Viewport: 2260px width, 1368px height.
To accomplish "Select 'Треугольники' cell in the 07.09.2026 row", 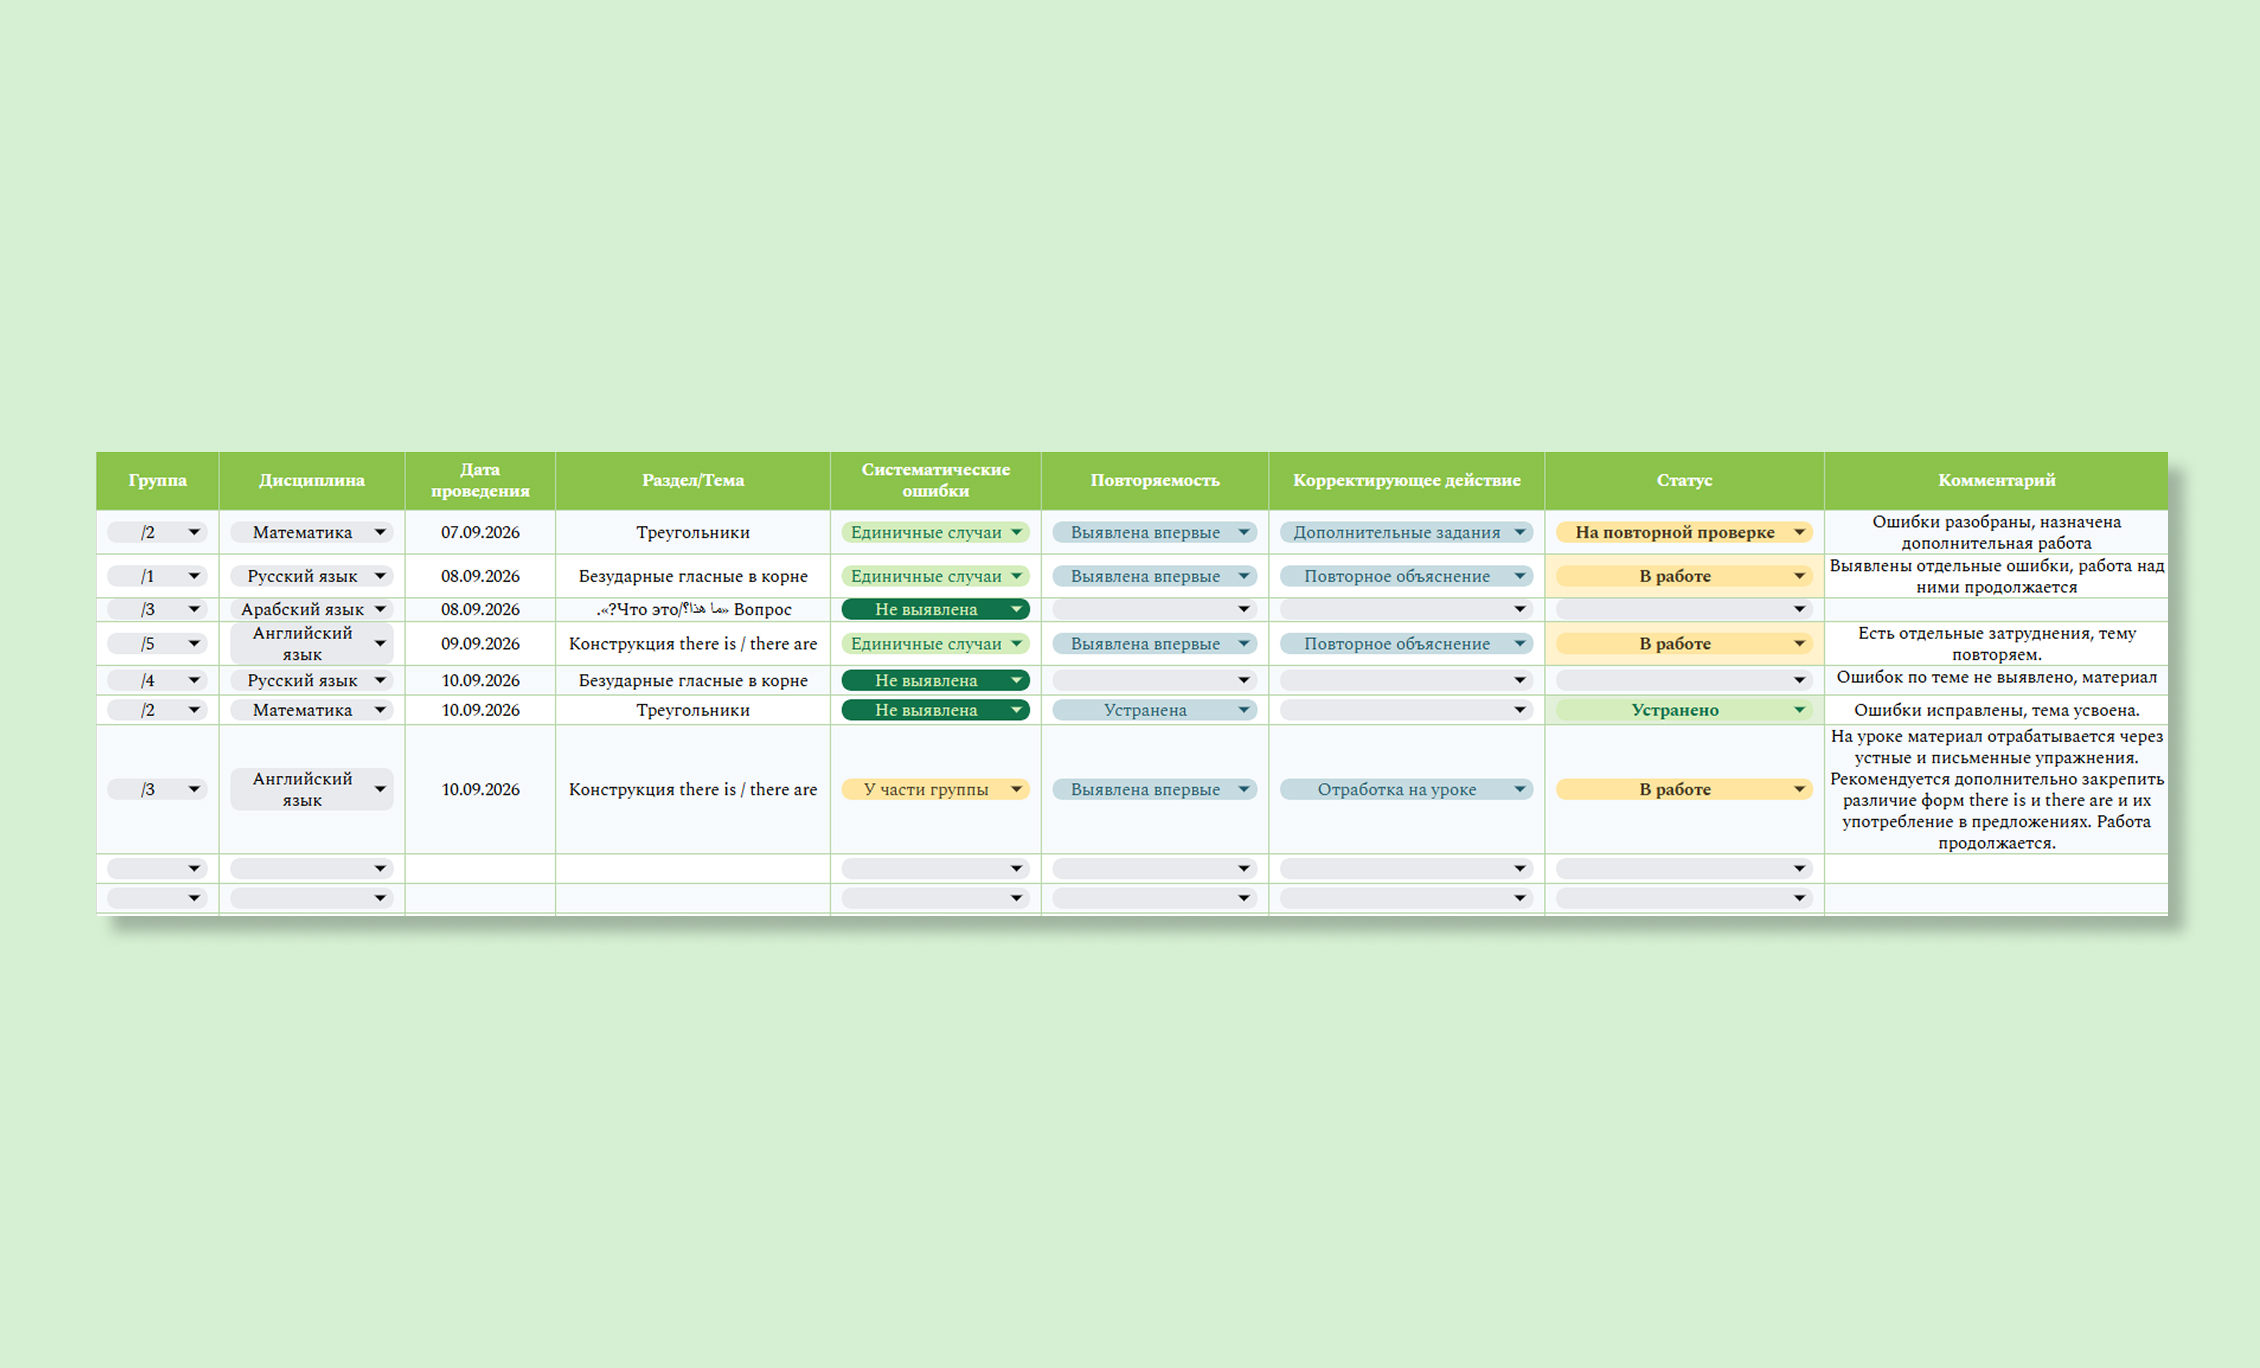I will 693,532.
